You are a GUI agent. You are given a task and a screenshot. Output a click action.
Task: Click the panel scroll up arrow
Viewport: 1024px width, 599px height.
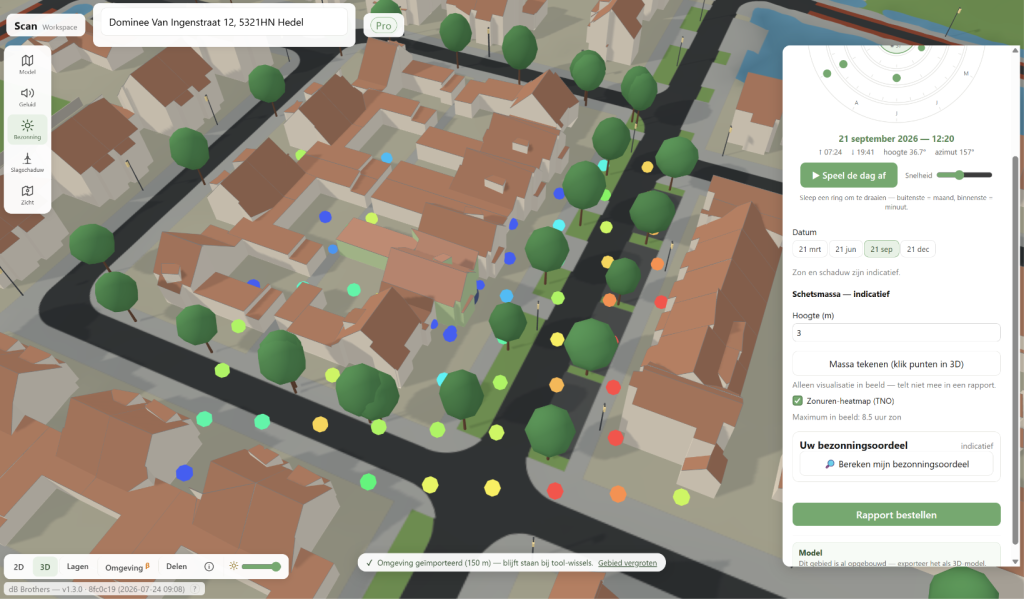coord(1015,50)
